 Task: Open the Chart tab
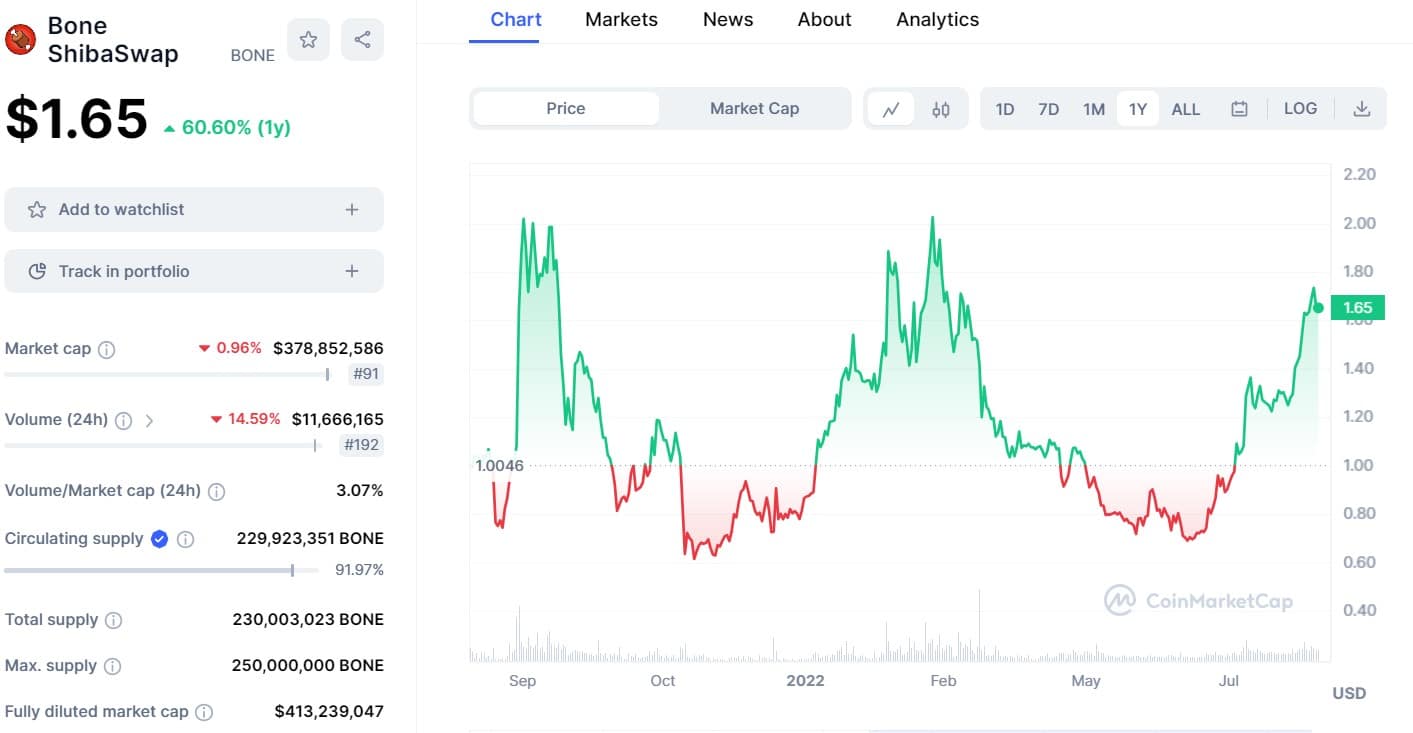tap(516, 19)
